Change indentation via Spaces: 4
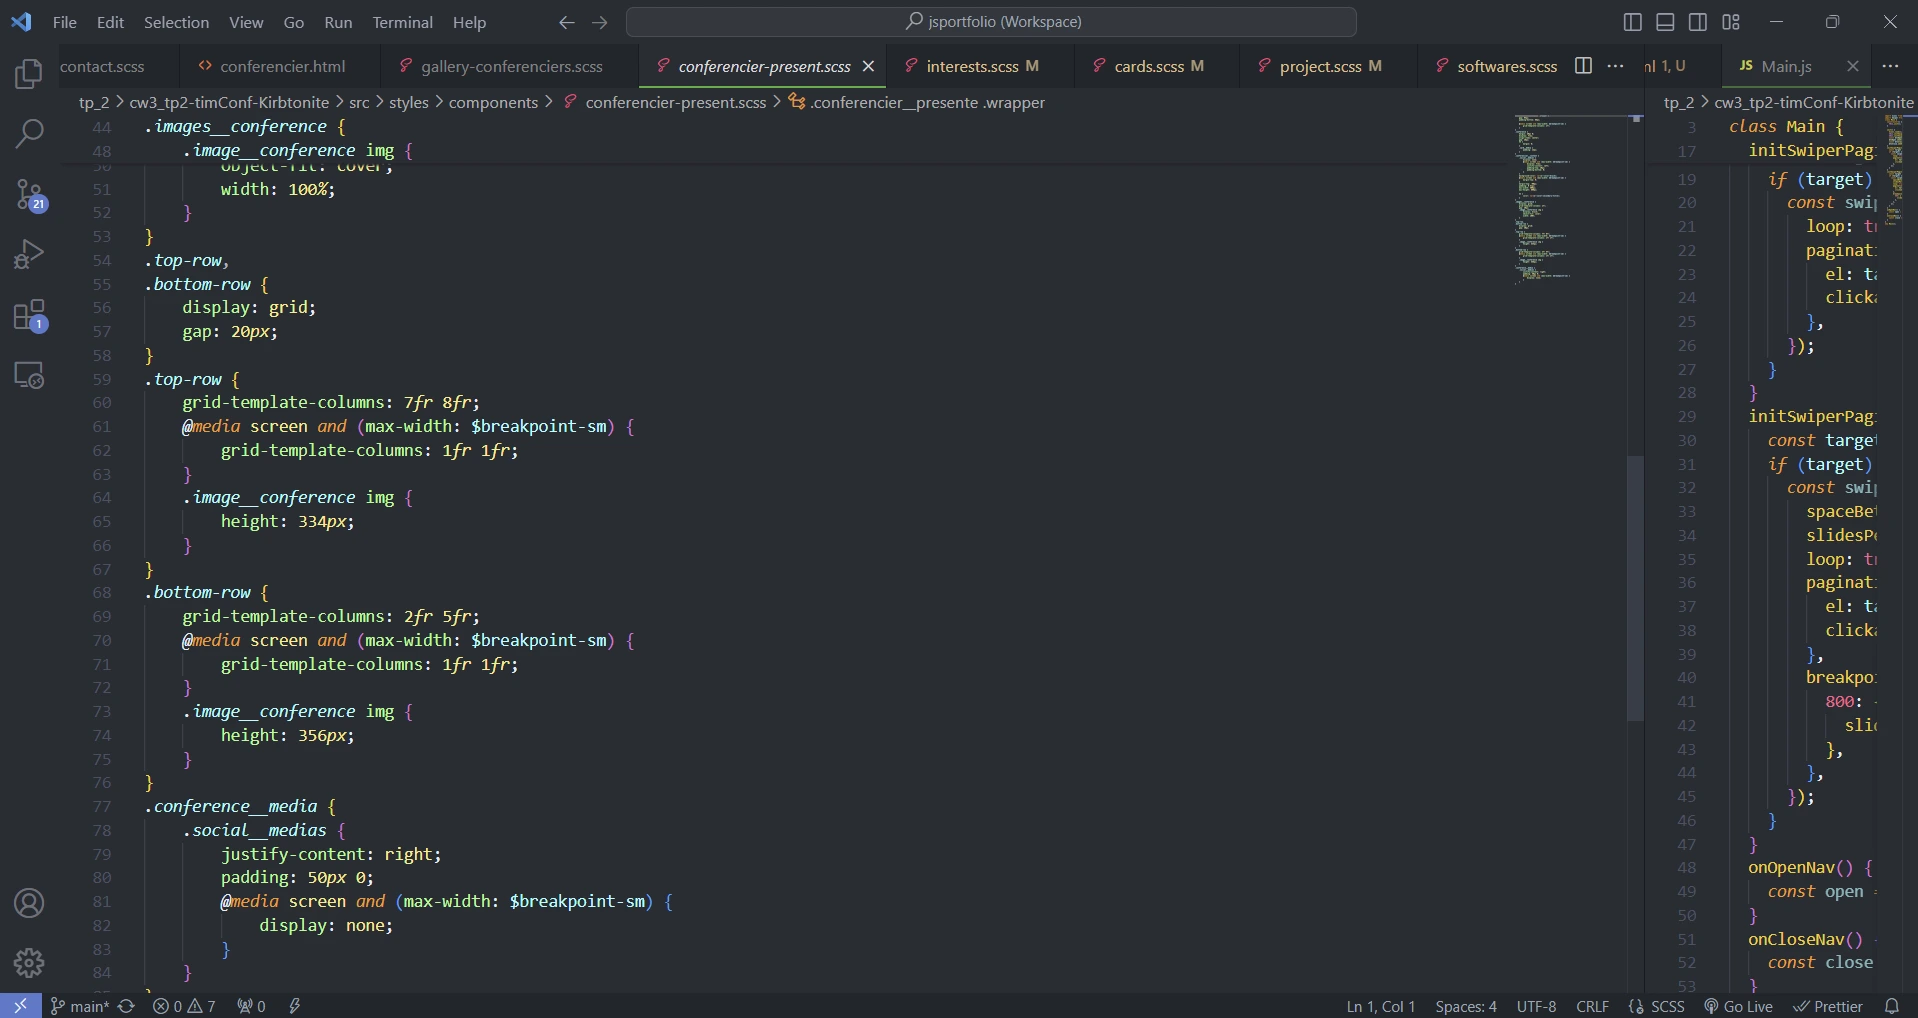Viewport: 1918px width, 1018px height. click(x=1465, y=1006)
